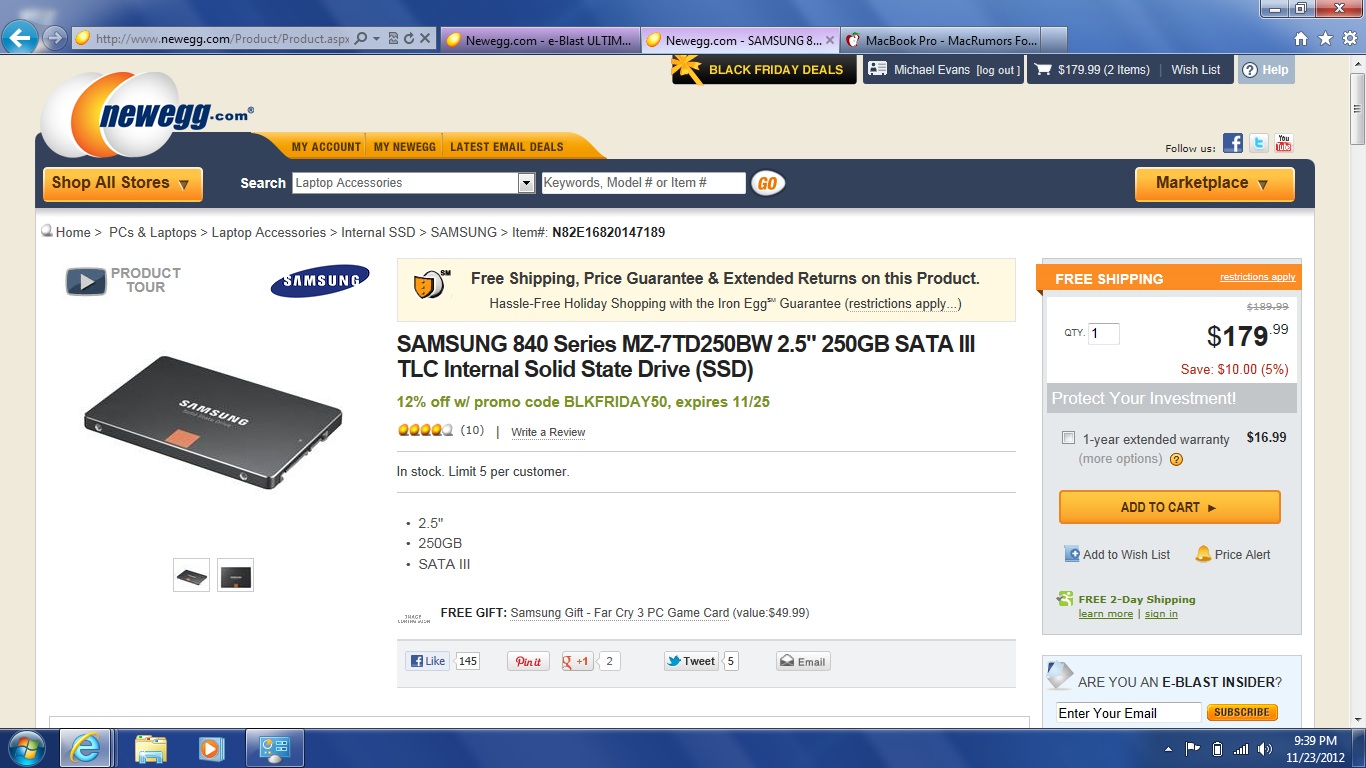This screenshot has height=768, width=1366.
Task: Open the Wish List link
Action: 1196,70
